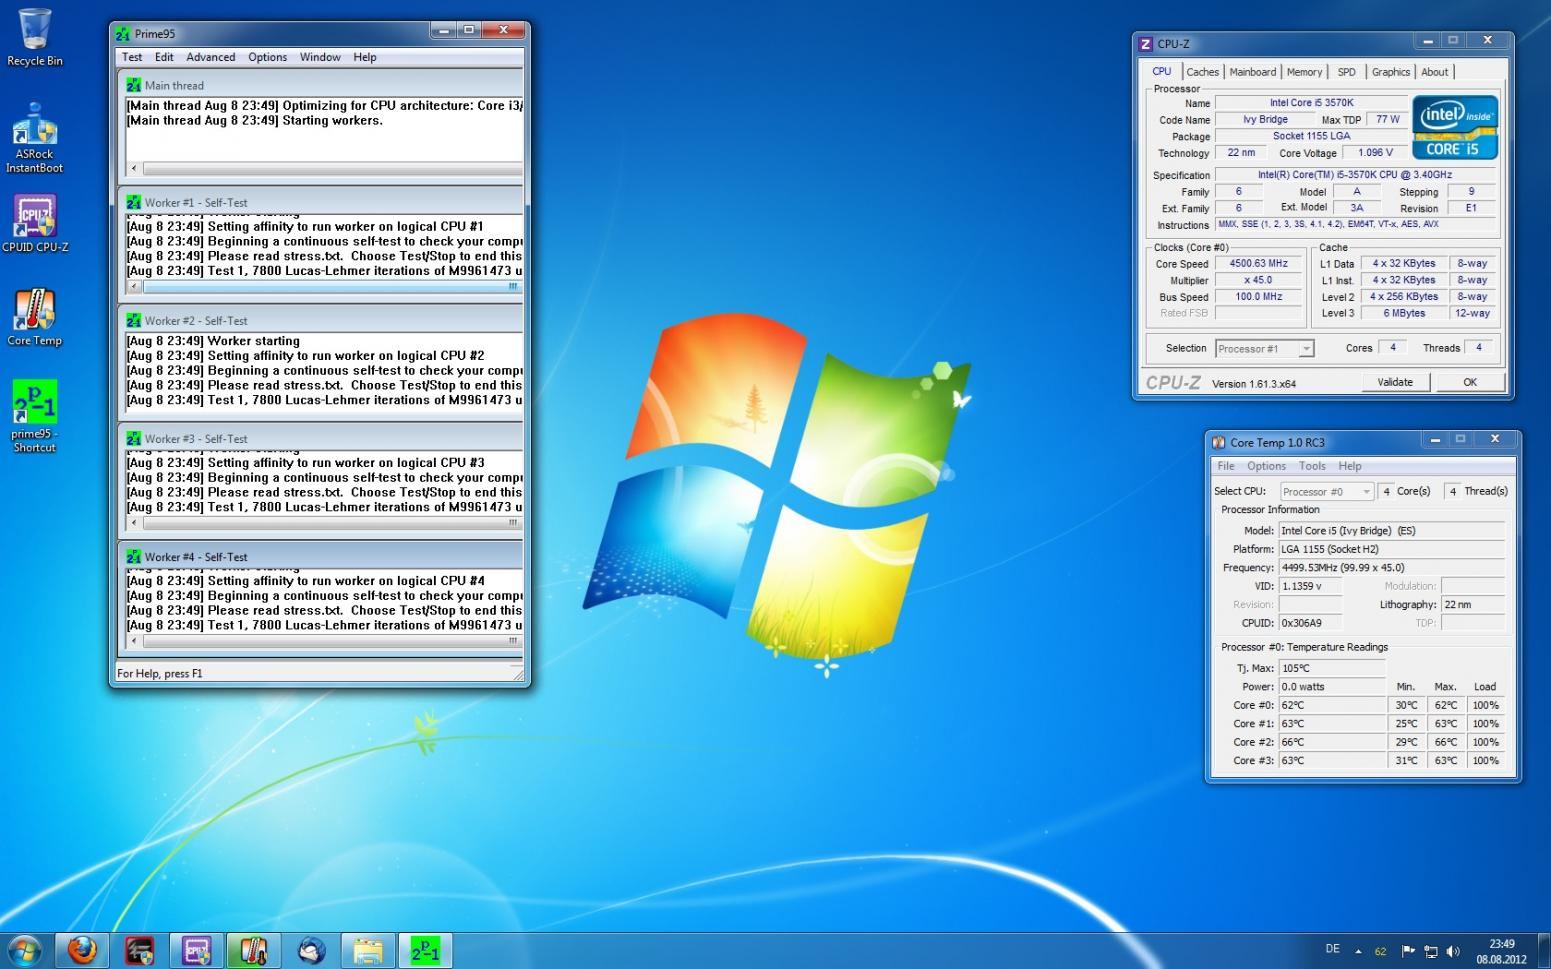Image resolution: width=1551 pixels, height=969 pixels.
Task: Click the Action Center flag tray icon
Action: (x=1408, y=951)
